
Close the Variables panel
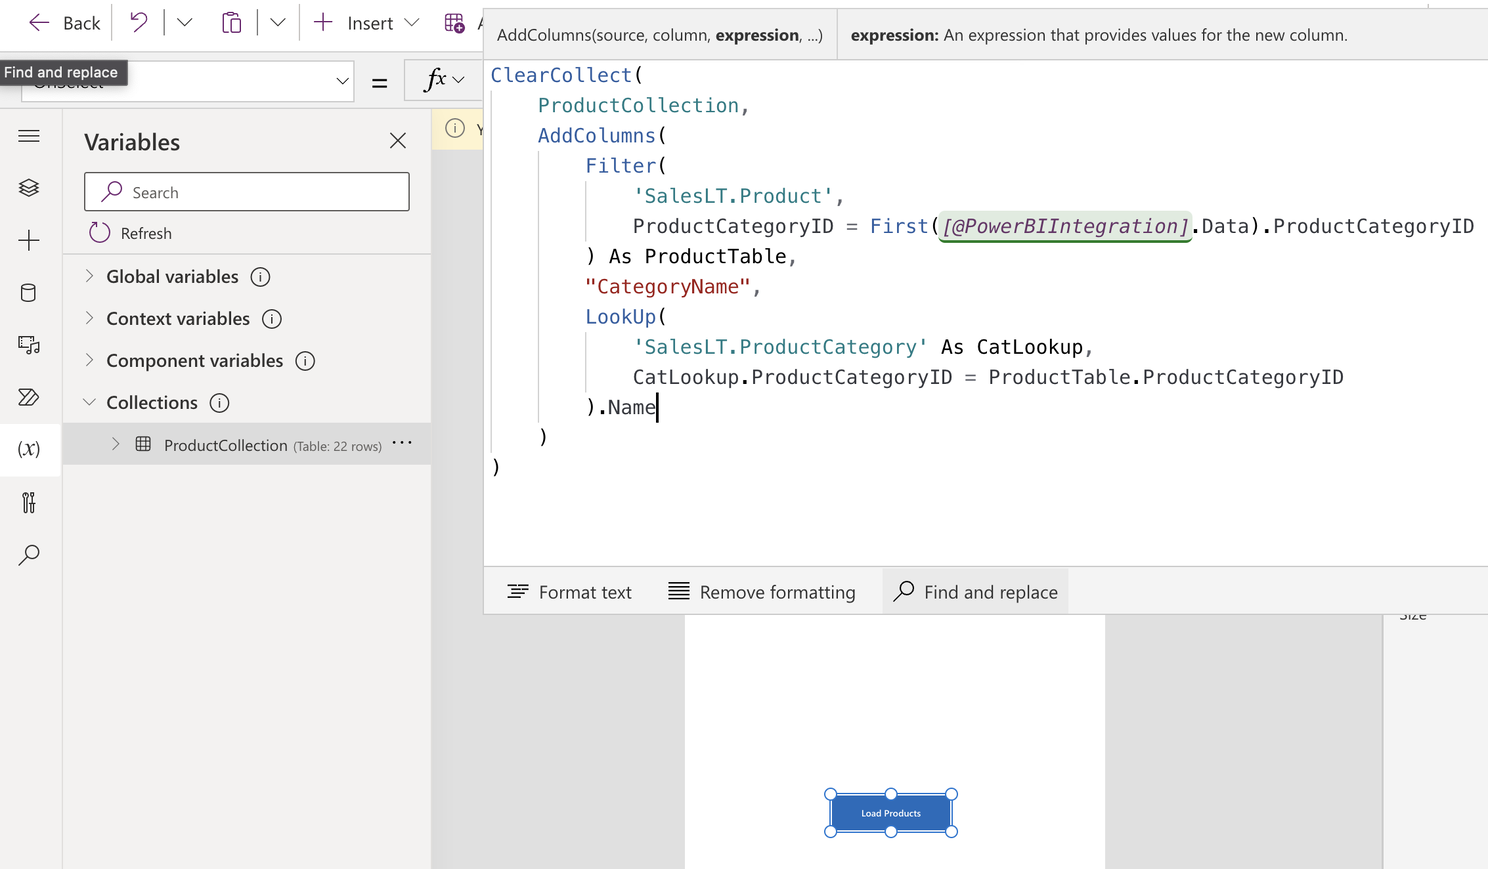click(x=398, y=141)
